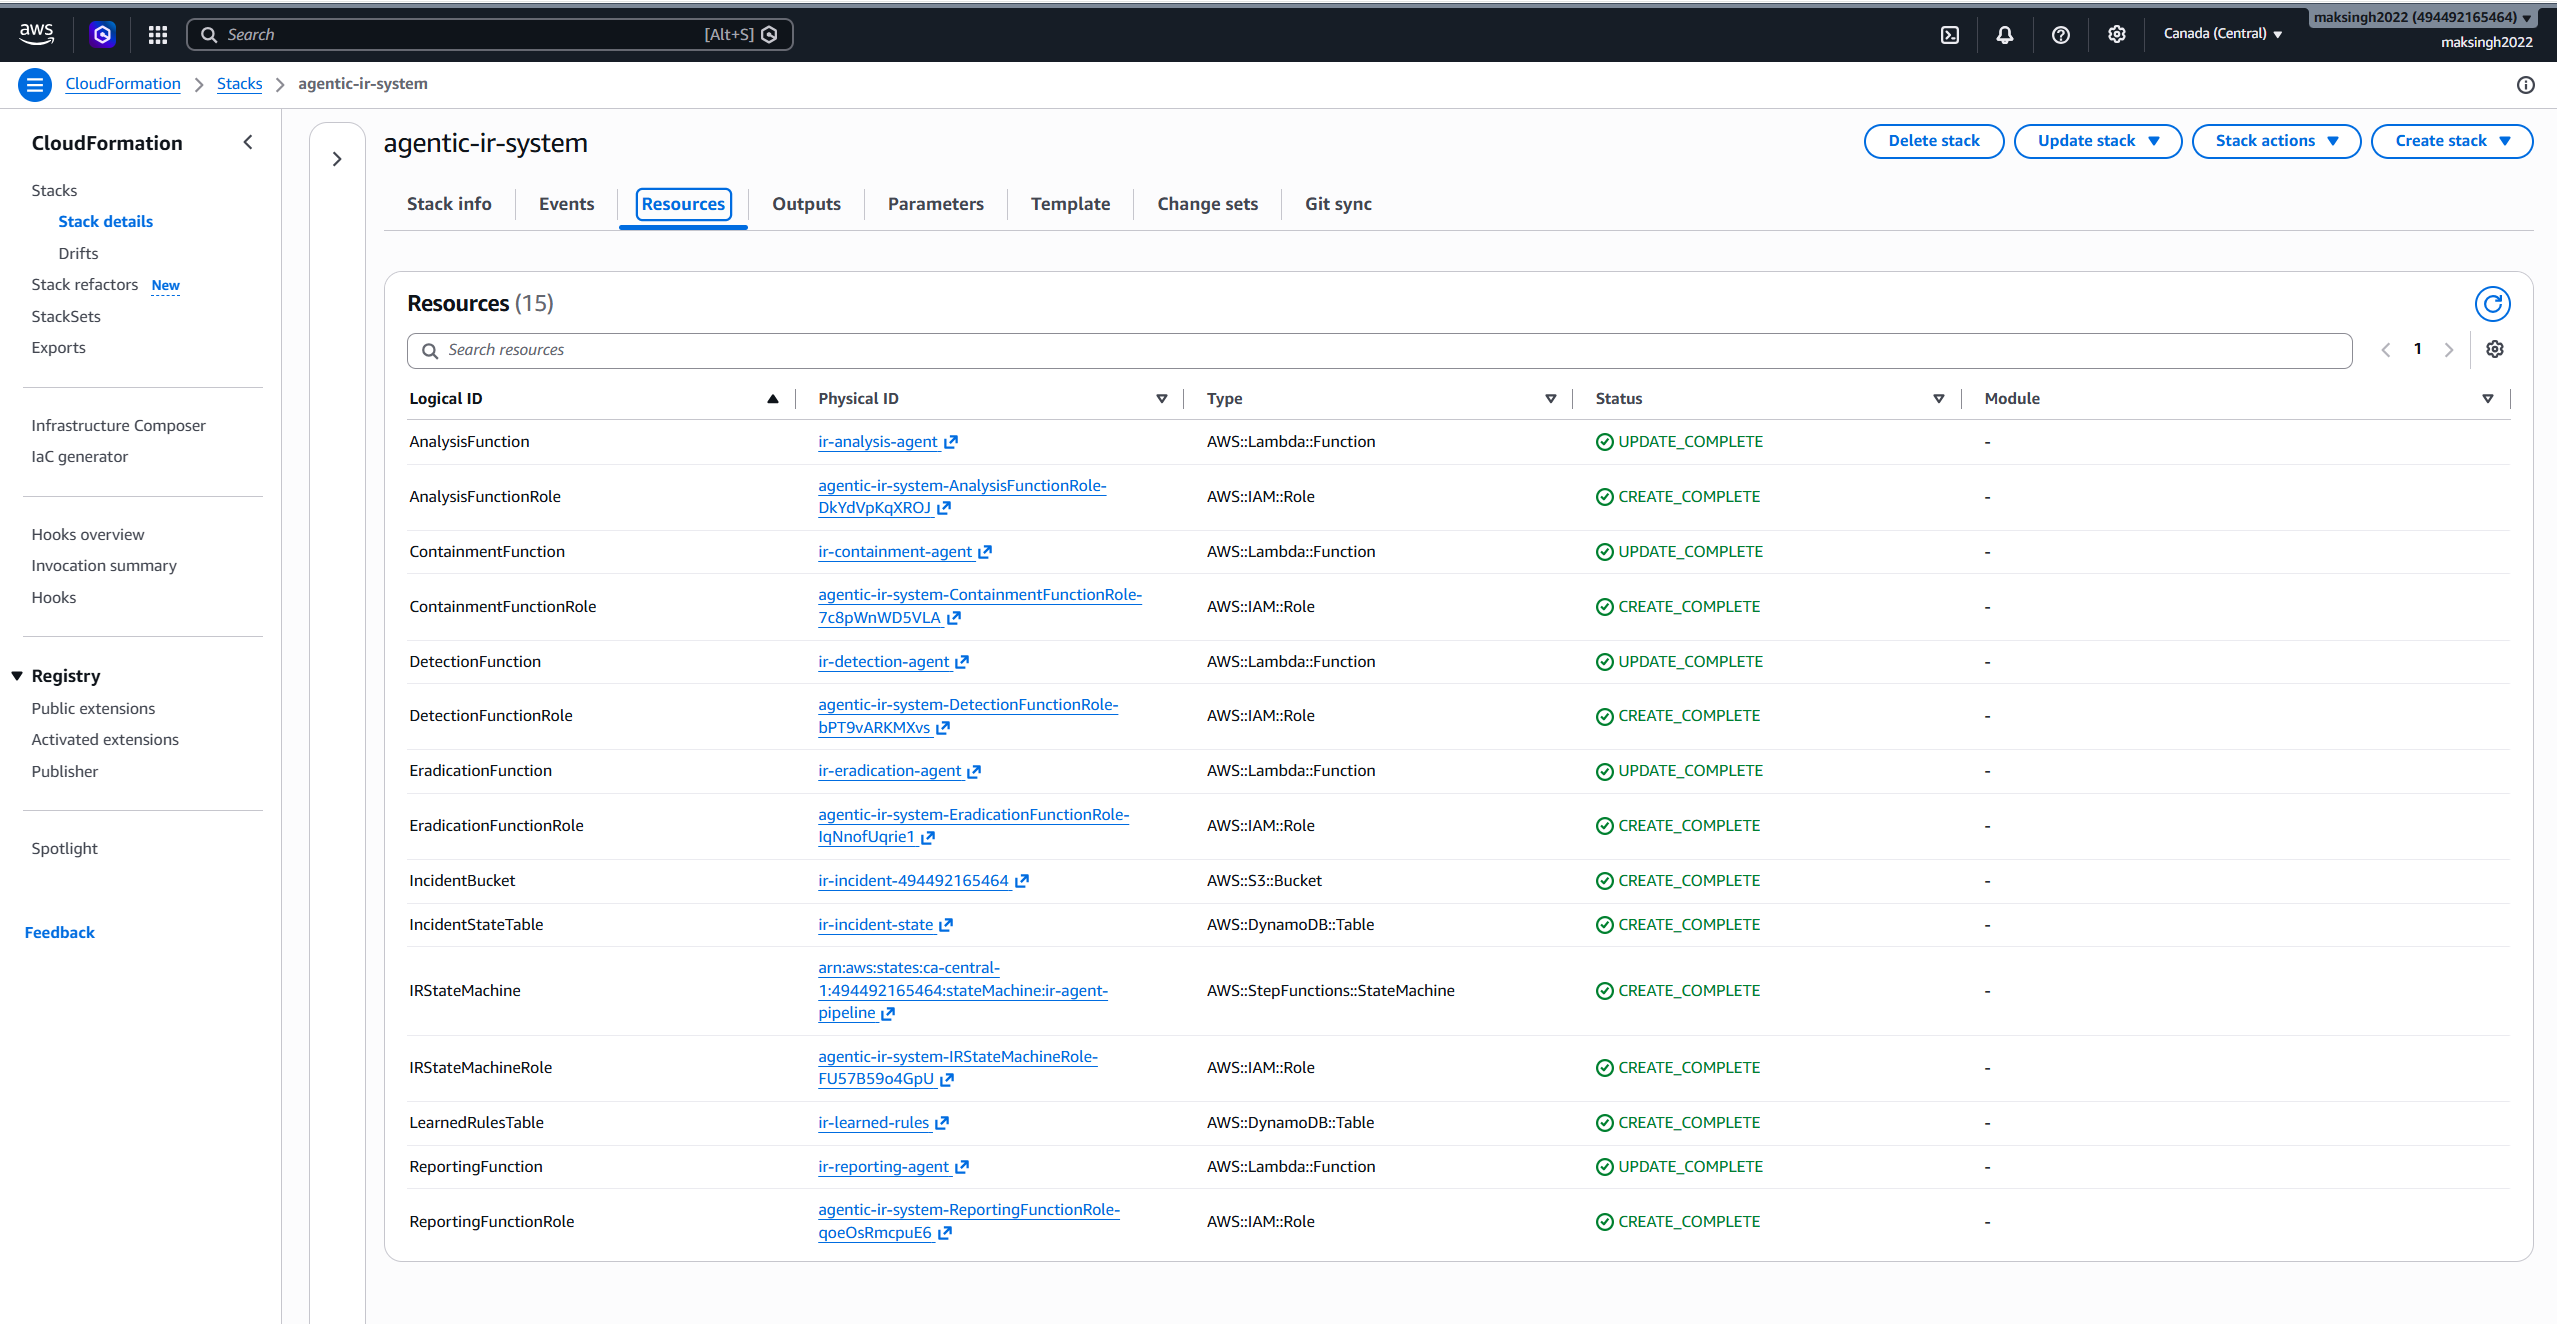Open the info panel icon at right
The height and width of the screenshot is (1324, 2557).
(x=2525, y=85)
